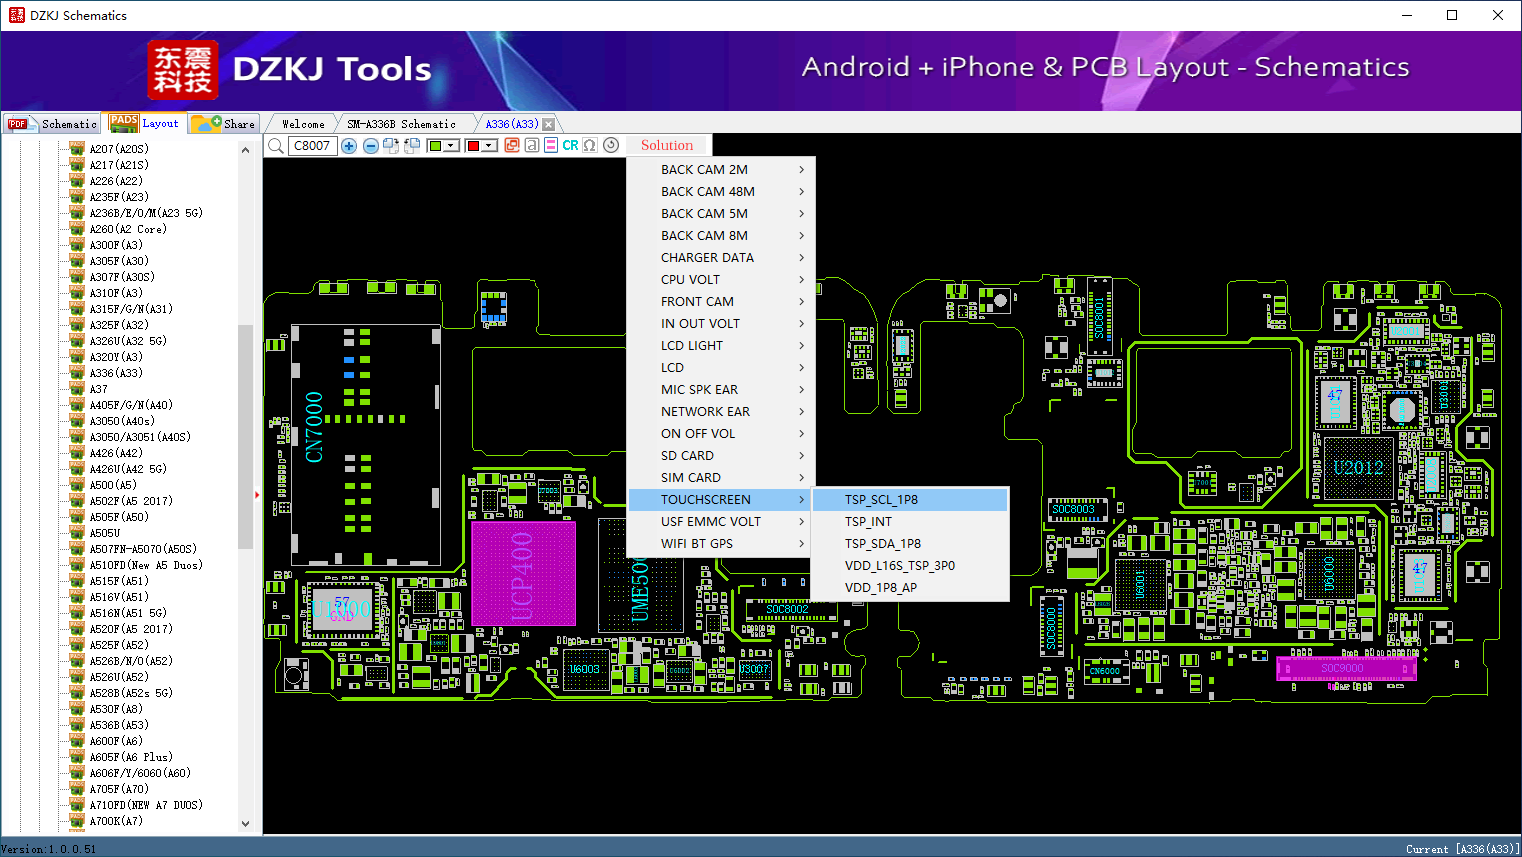The image size is (1522, 857).
Task: Choose TSP_SDA_1P8 in the touchscreen submenu
Action: pos(910,544)
